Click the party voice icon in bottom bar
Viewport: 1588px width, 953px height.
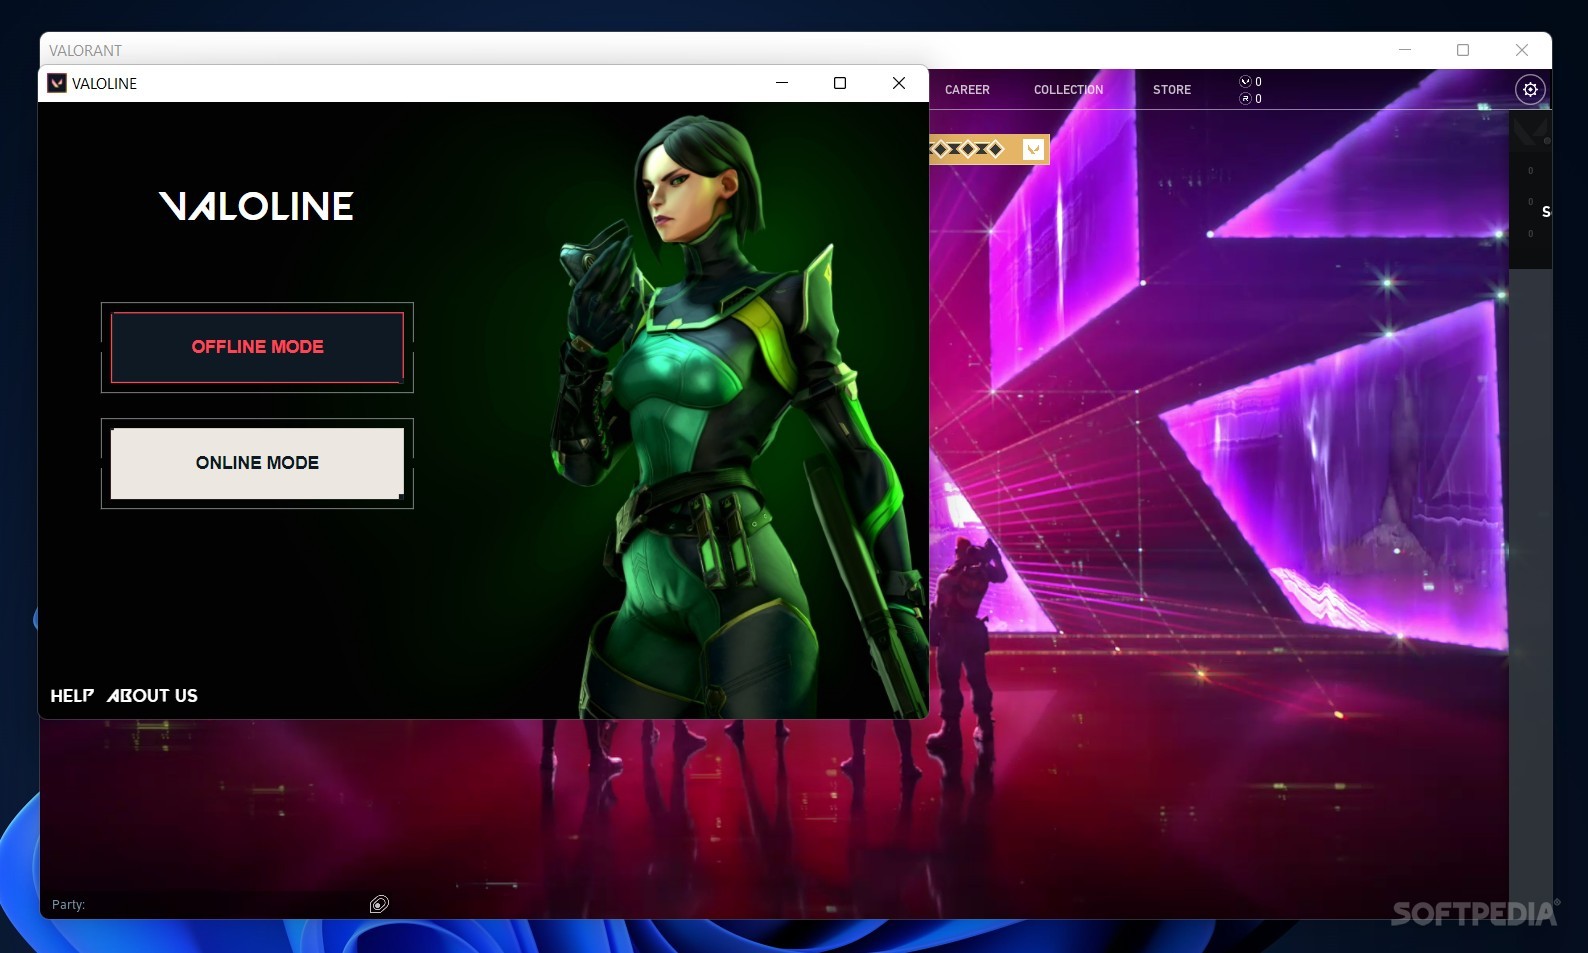(379, 905)
